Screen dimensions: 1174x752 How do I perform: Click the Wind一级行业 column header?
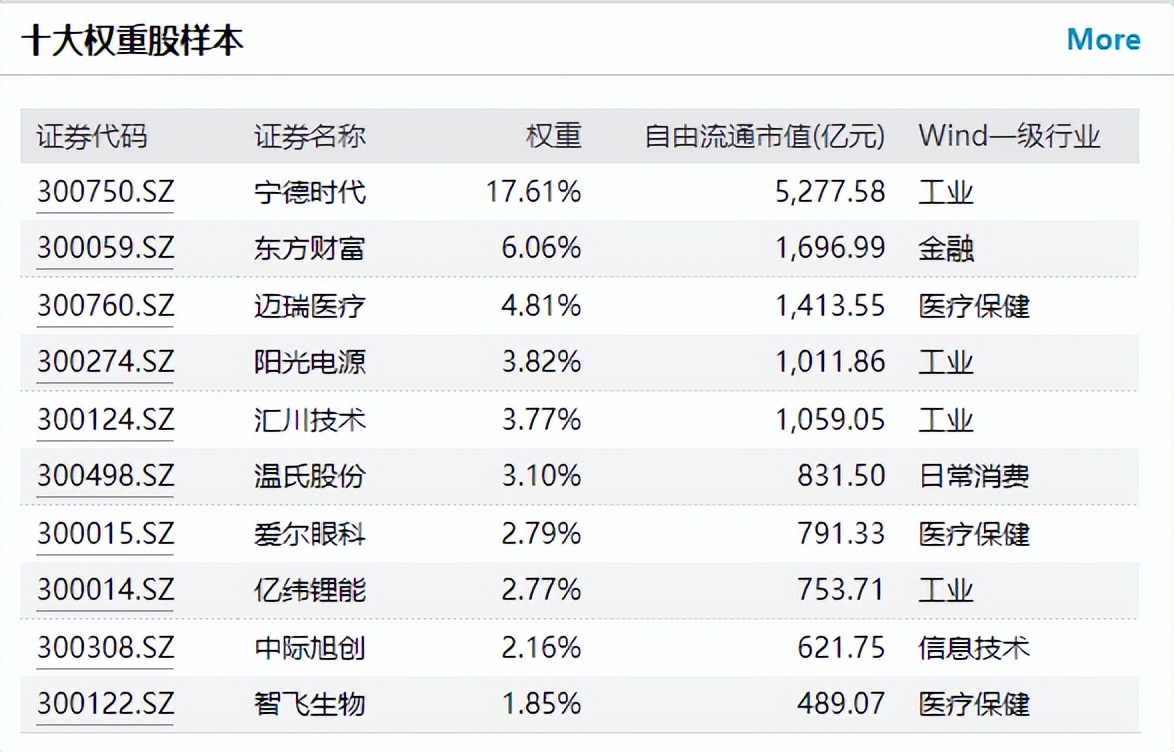point(1009,136)
